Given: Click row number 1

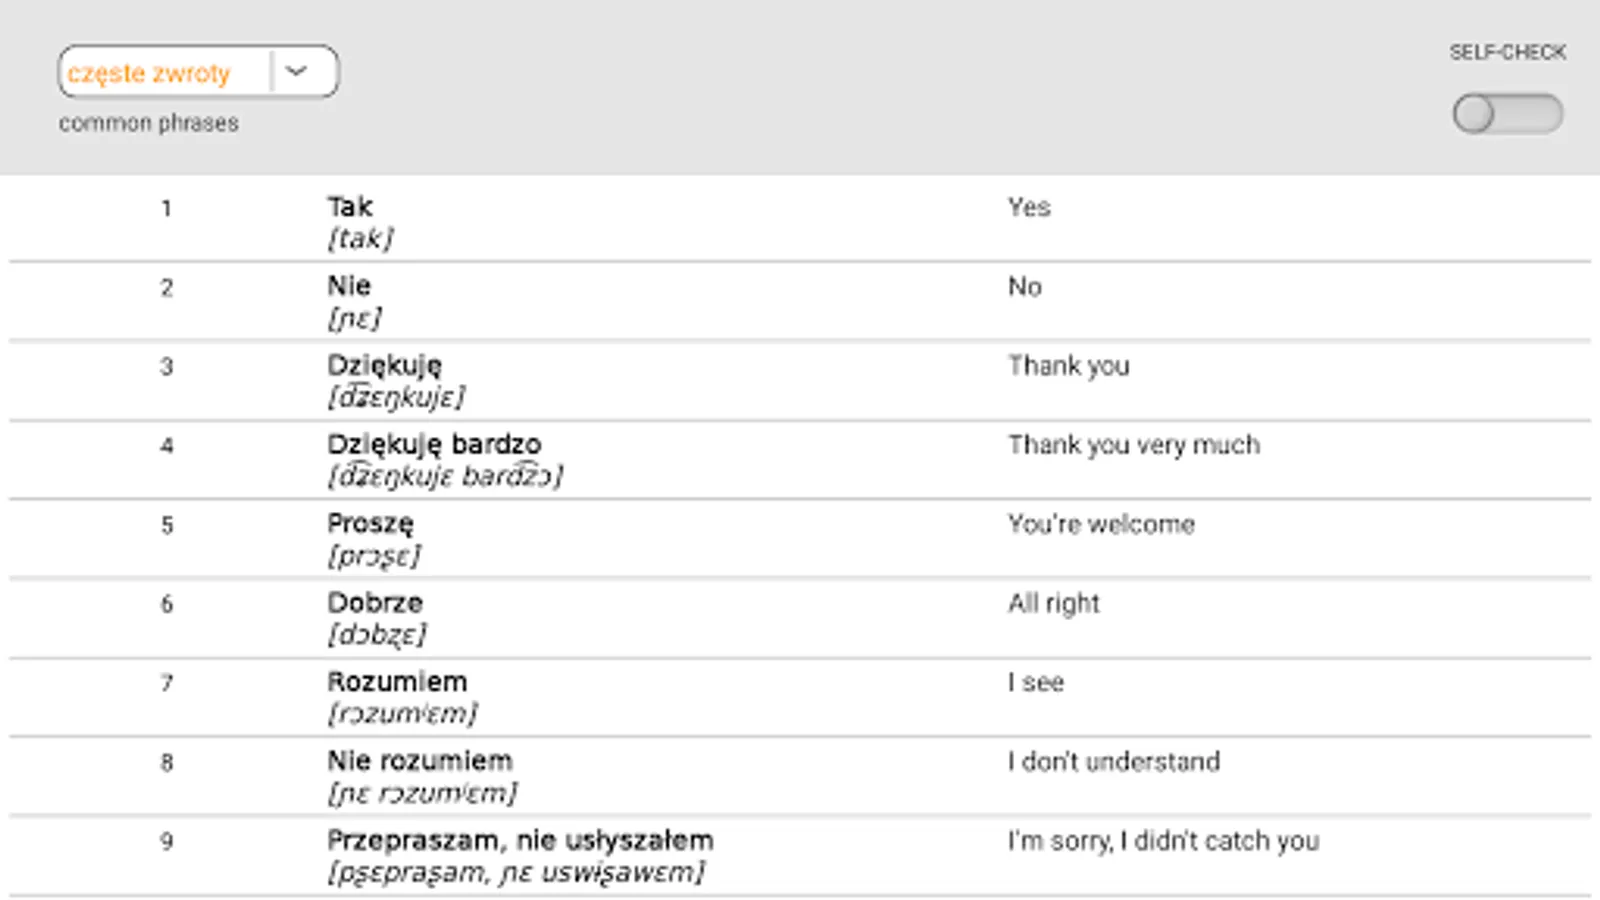Looking at the screenshot, I should (x=166, y=209).
